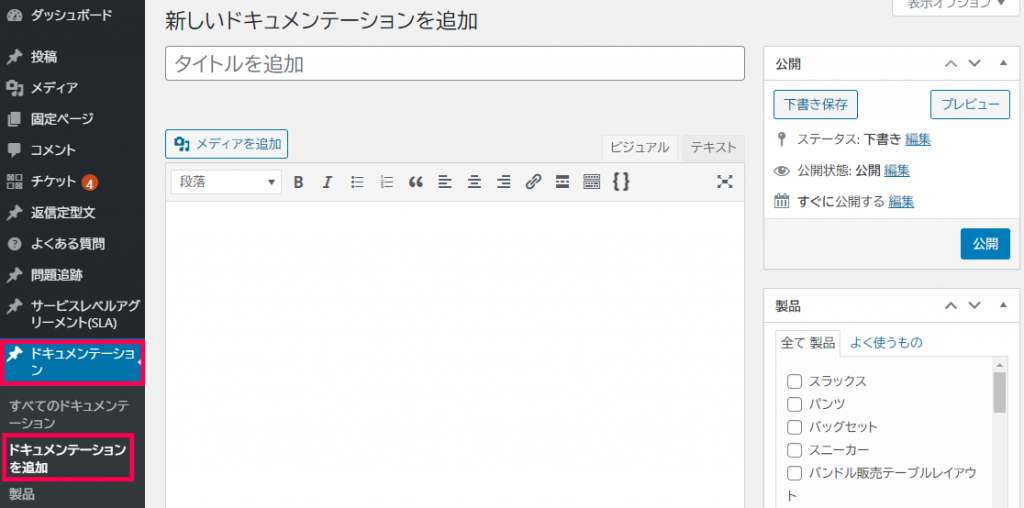Move the 製品 panel up
Screen dimensions: 1024x508
click(951, 305)
